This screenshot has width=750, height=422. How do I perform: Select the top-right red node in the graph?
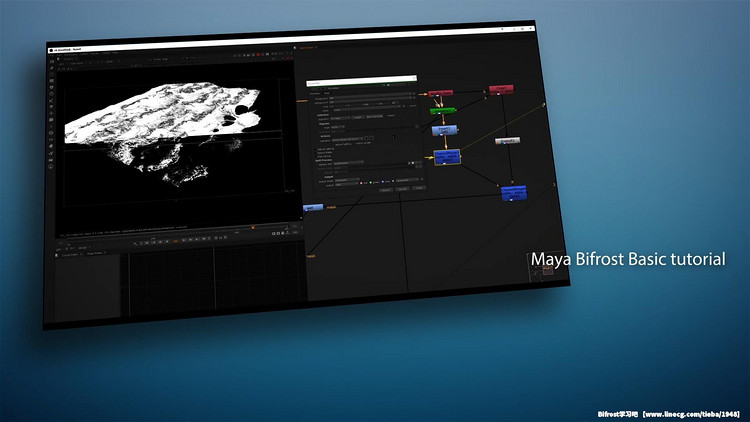(x=501, y=89)
